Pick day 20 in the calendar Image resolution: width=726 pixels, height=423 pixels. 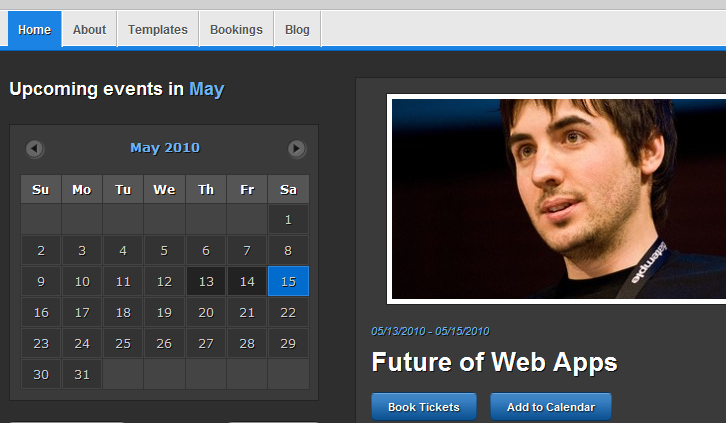[206, 312]
